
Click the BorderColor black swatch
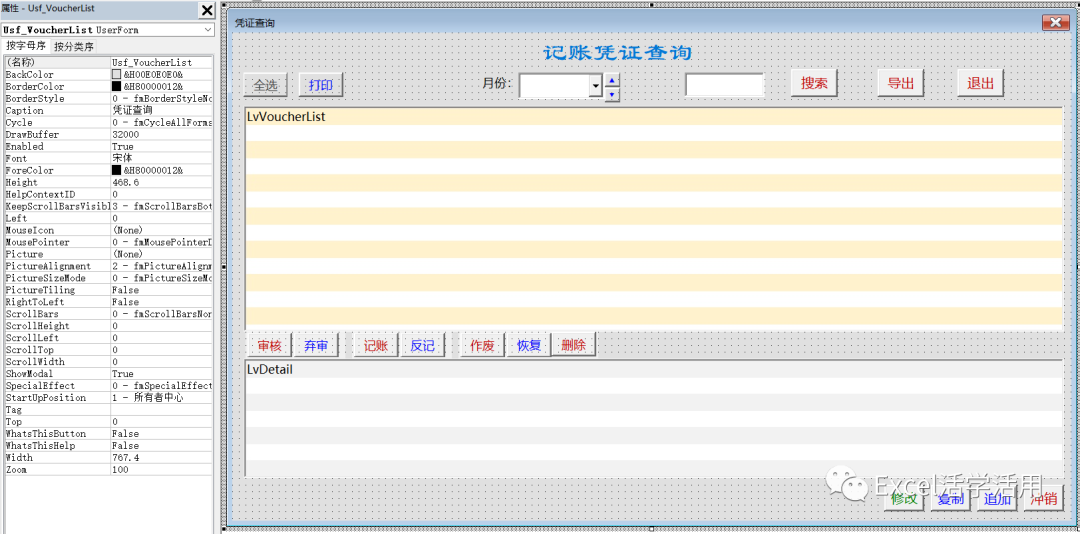pyautogui.click(x=116, y=87)
